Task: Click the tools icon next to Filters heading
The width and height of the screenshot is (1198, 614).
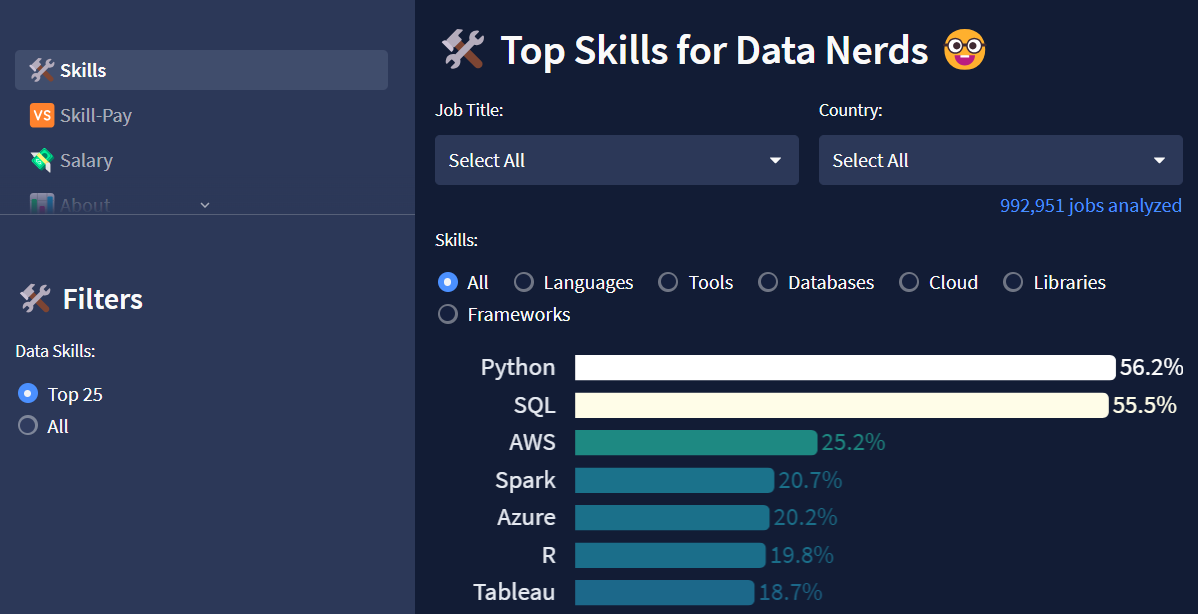Action: click(x=35, y=299)
